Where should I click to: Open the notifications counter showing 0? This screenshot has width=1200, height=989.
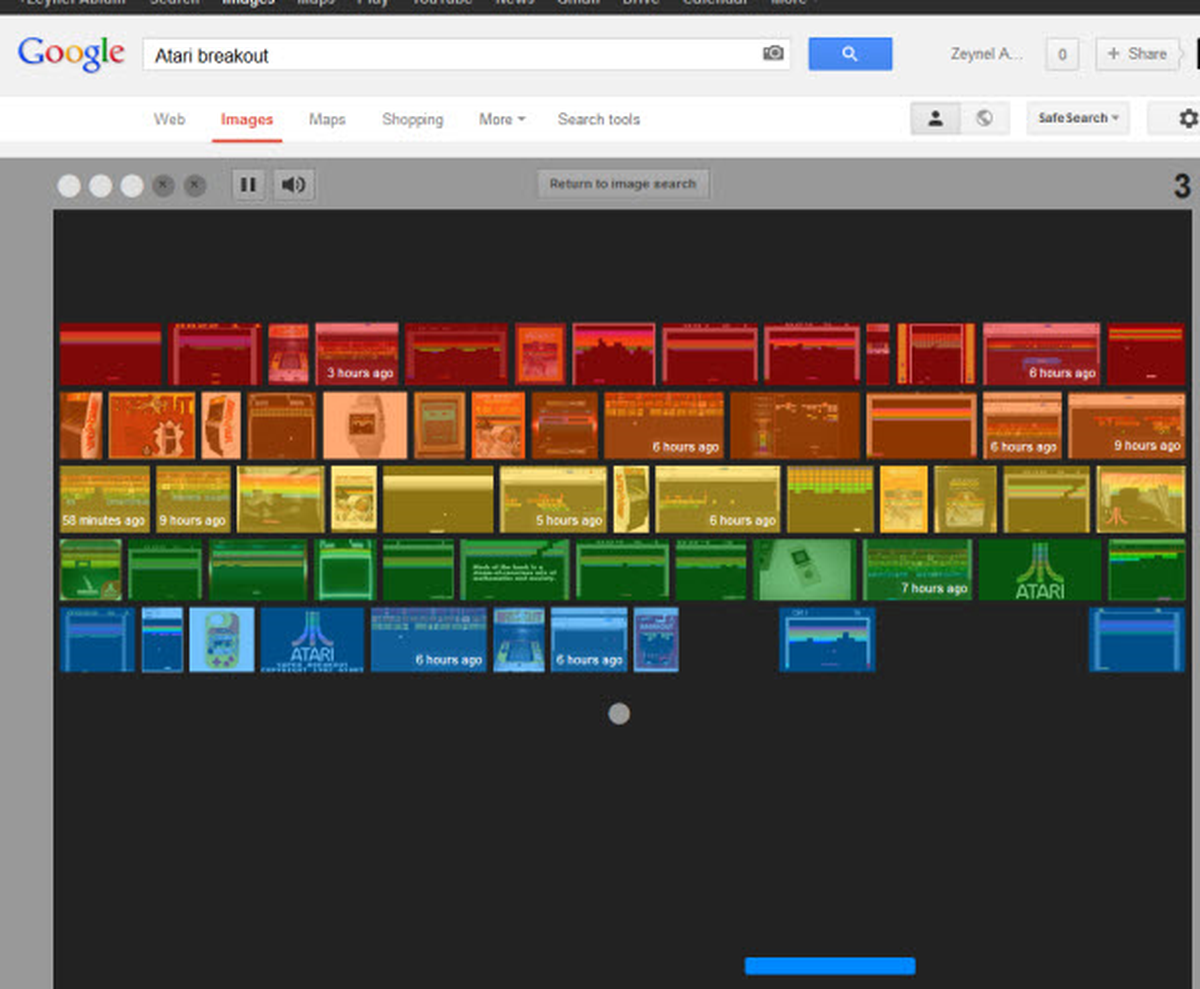[x=1062, y=55]
